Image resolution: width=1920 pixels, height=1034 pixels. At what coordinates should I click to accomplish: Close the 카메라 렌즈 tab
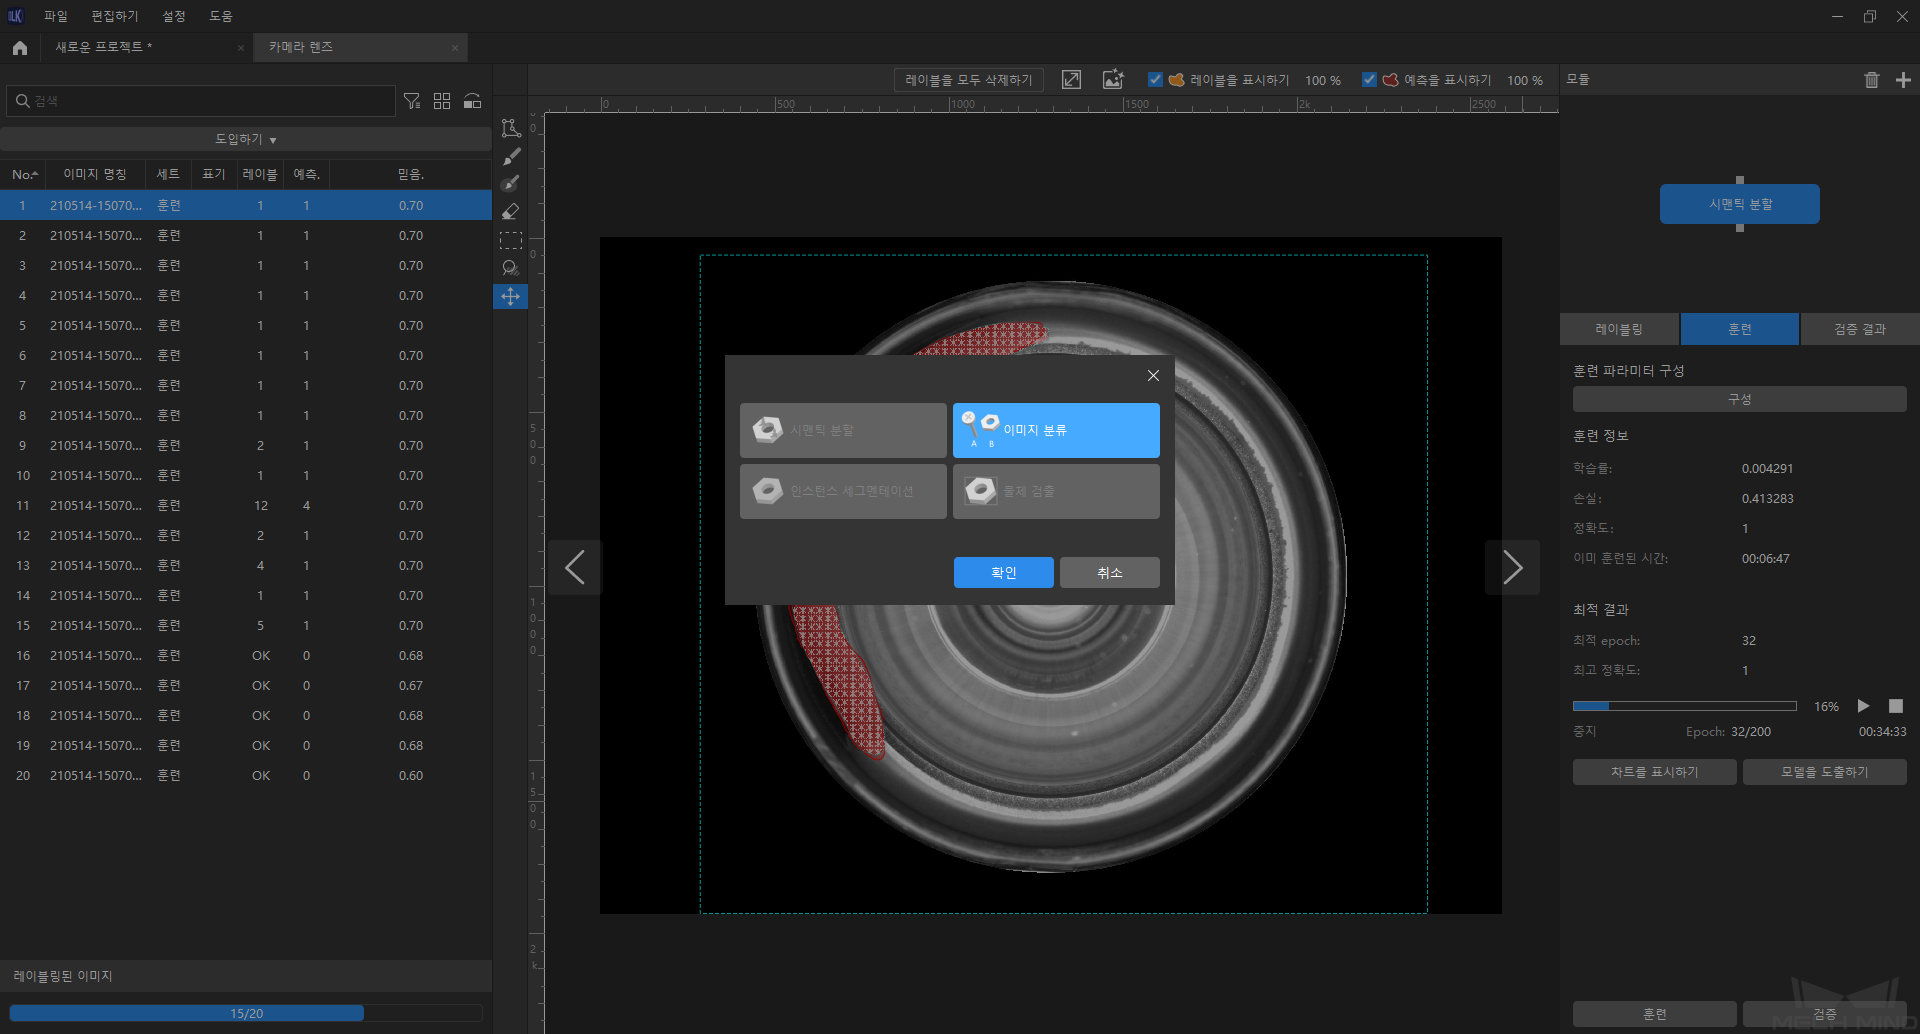click(455, 48)
